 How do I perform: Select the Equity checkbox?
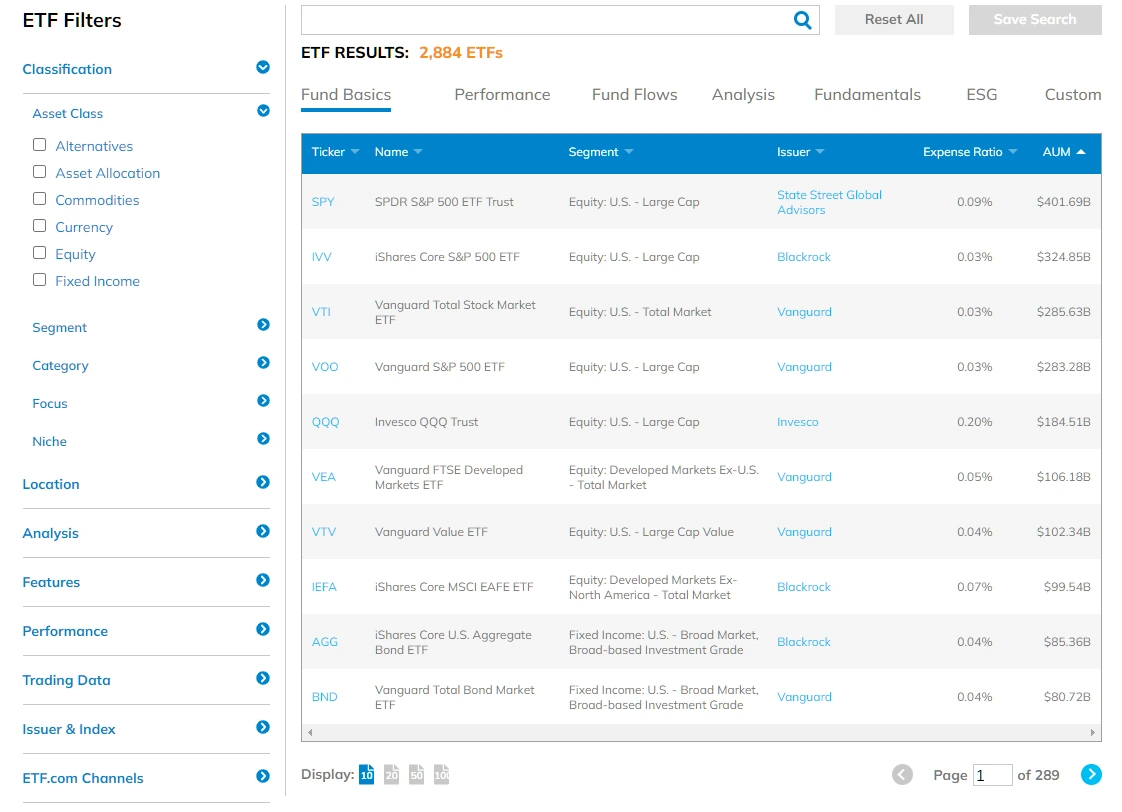point(39,253)
